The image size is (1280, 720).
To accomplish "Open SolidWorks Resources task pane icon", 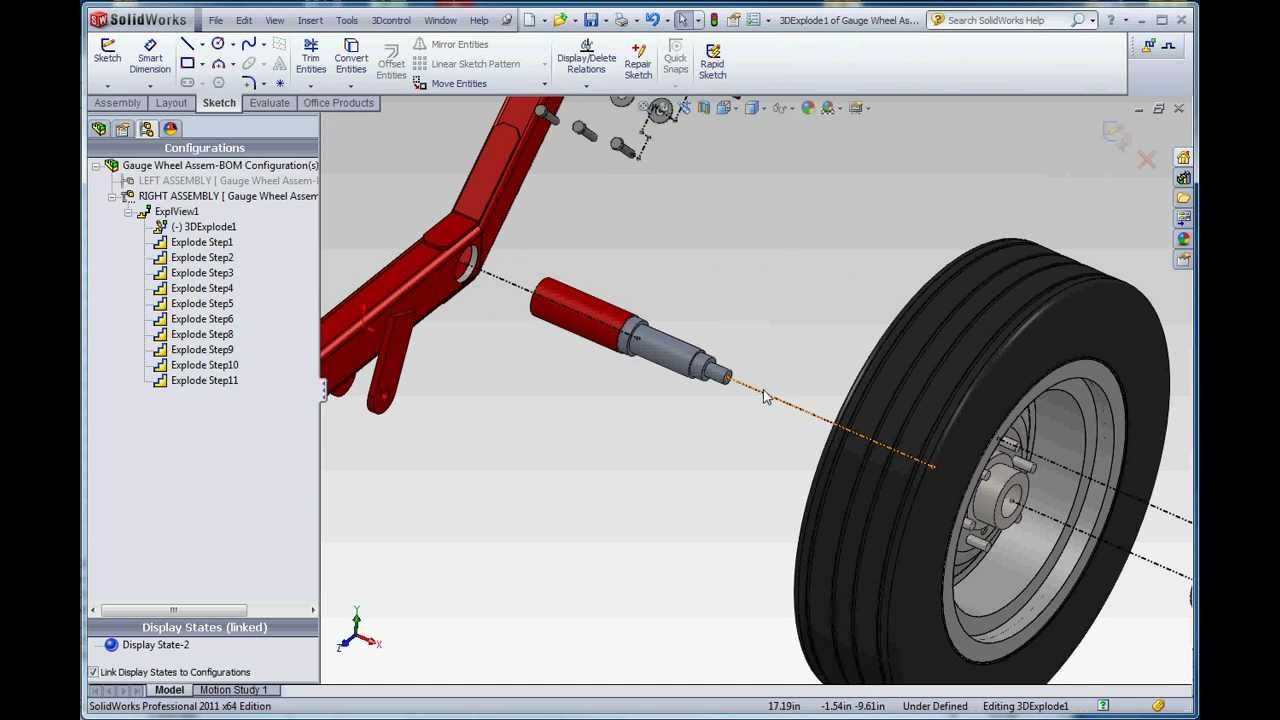I will (1183, 158).
